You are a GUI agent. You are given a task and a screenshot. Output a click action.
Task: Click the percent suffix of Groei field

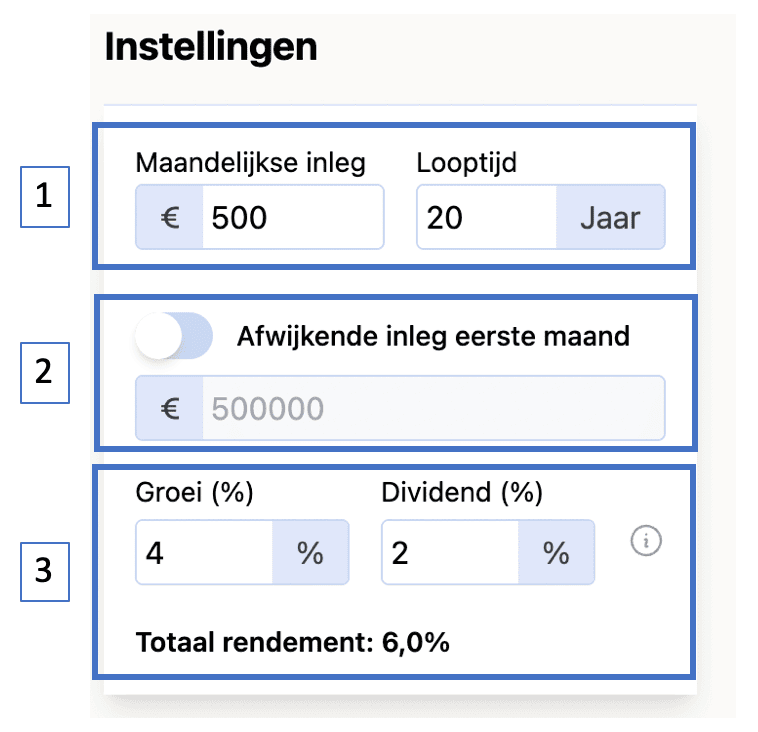point(310,552)
